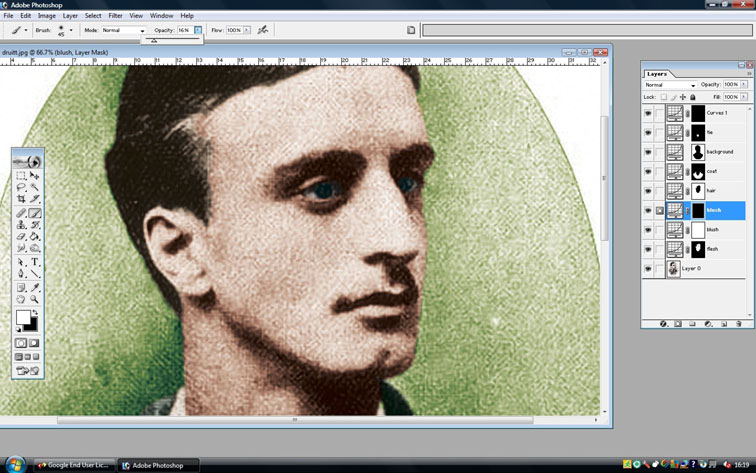The height and width of the screenshot is (473, 756).
Task: Select the Move tool
Action: 35,175
